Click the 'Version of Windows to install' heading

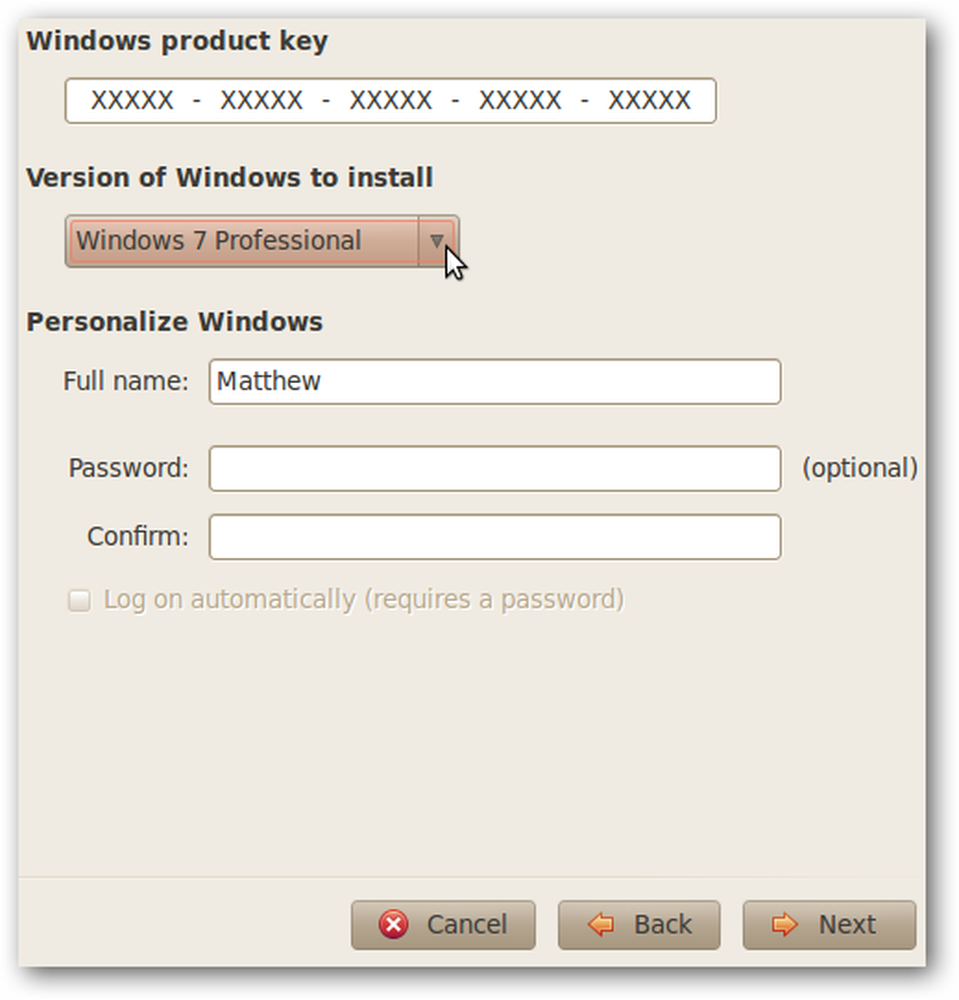230,177
